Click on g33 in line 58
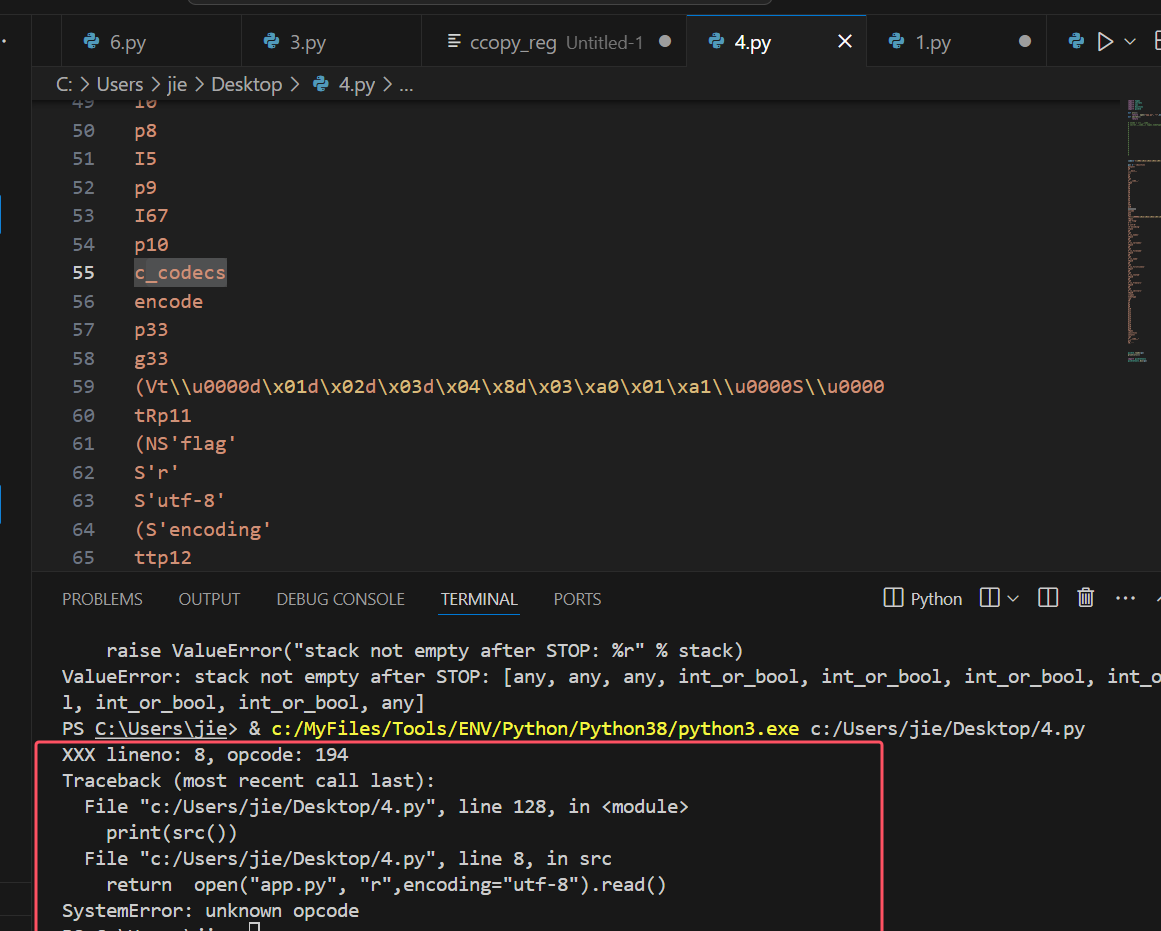The width and height of the screenshot is (1161, 931). point(151,358)
